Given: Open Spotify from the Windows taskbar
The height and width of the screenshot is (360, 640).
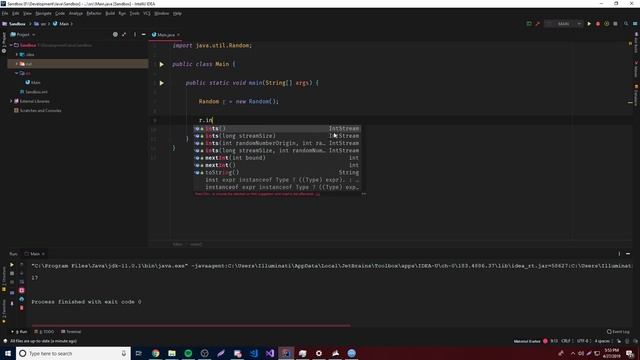Looking at the screenshot, I should 188,353.
